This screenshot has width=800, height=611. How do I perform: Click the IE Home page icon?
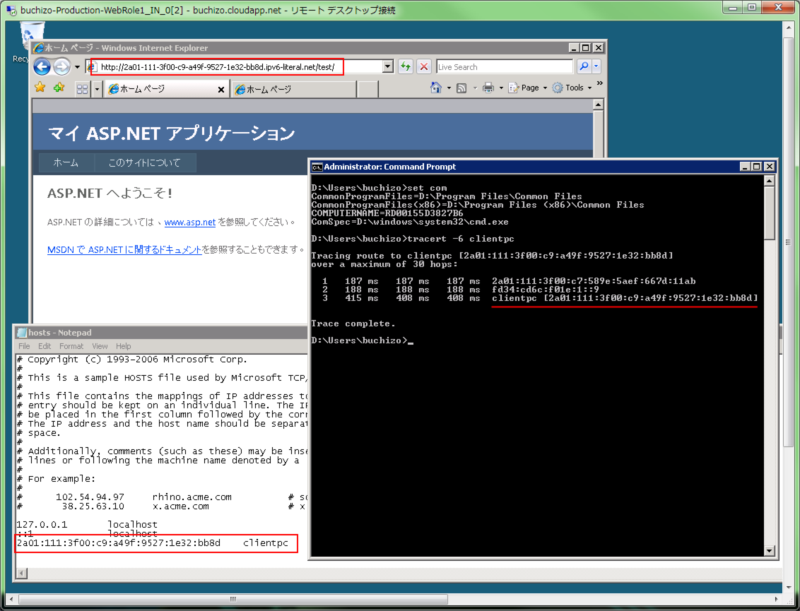[x=436, y=88]
